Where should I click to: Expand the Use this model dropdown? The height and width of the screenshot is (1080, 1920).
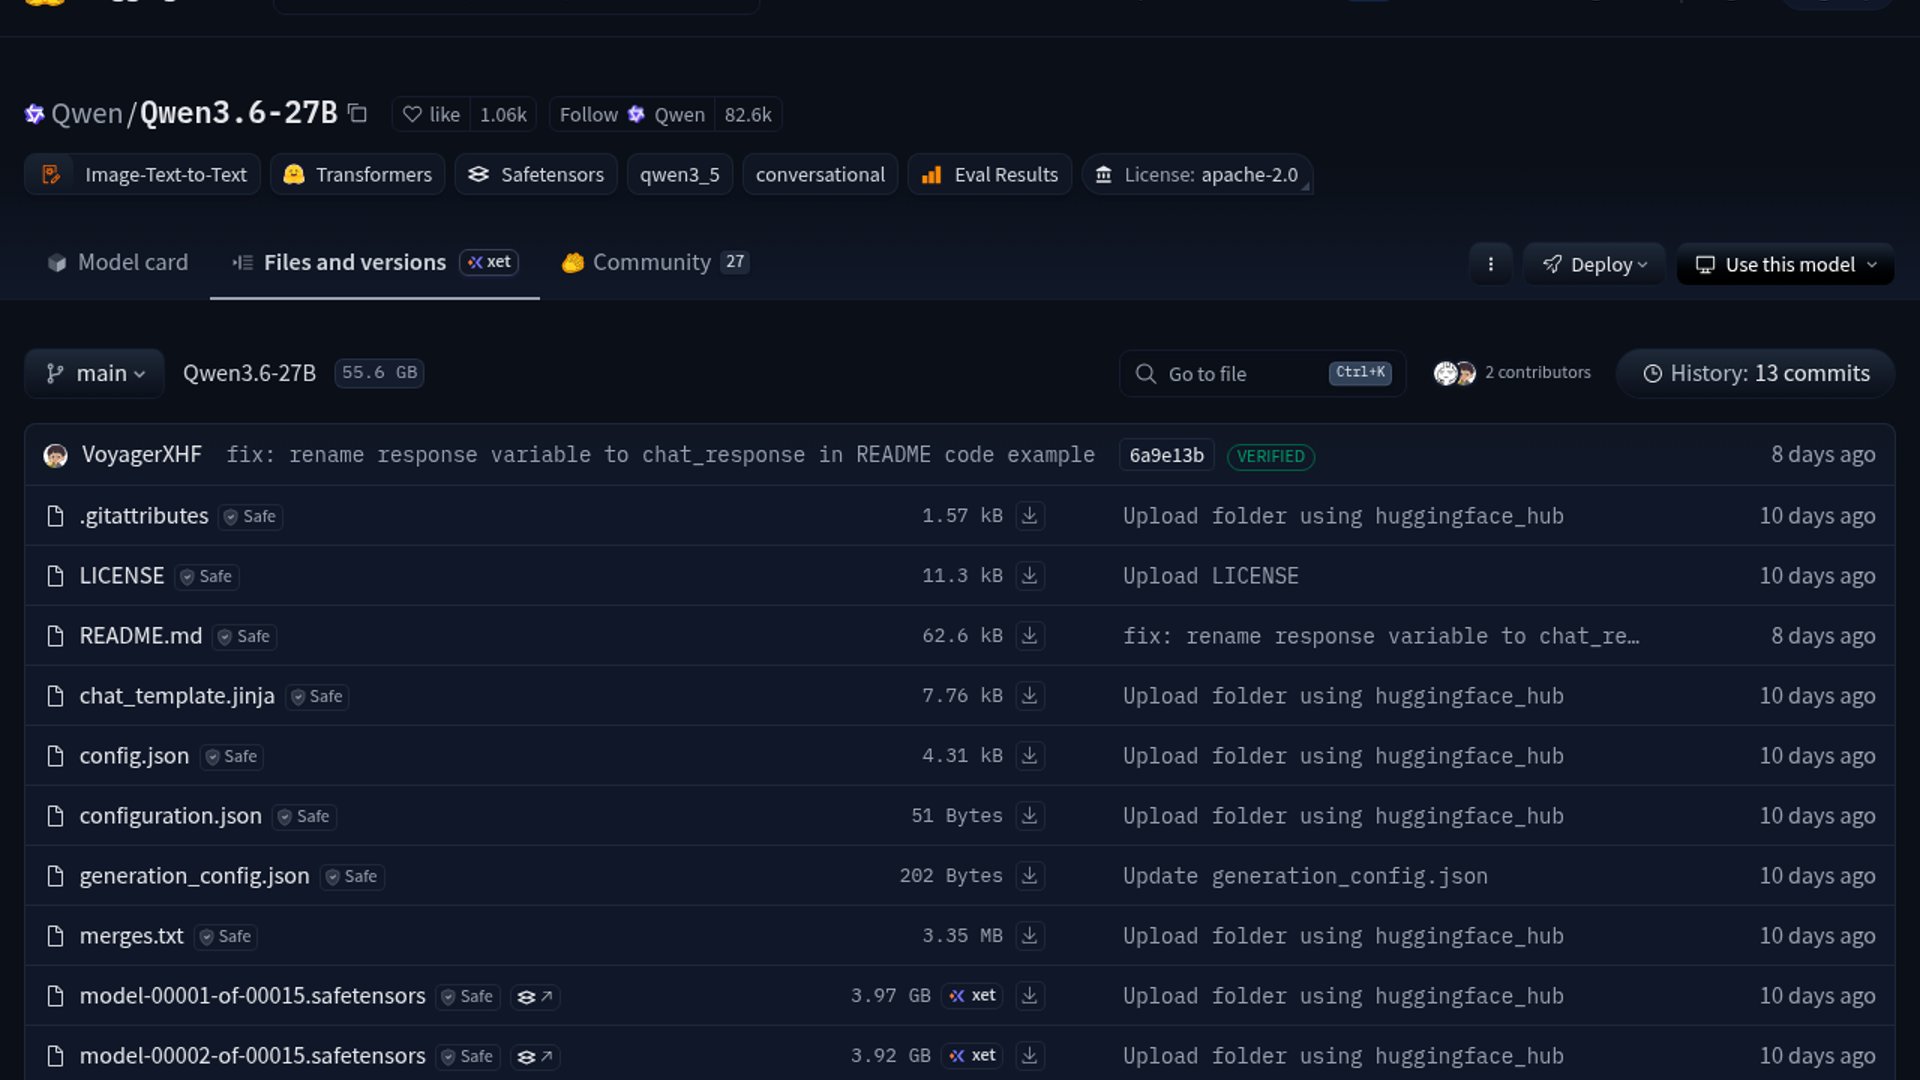click(1785, 265)
